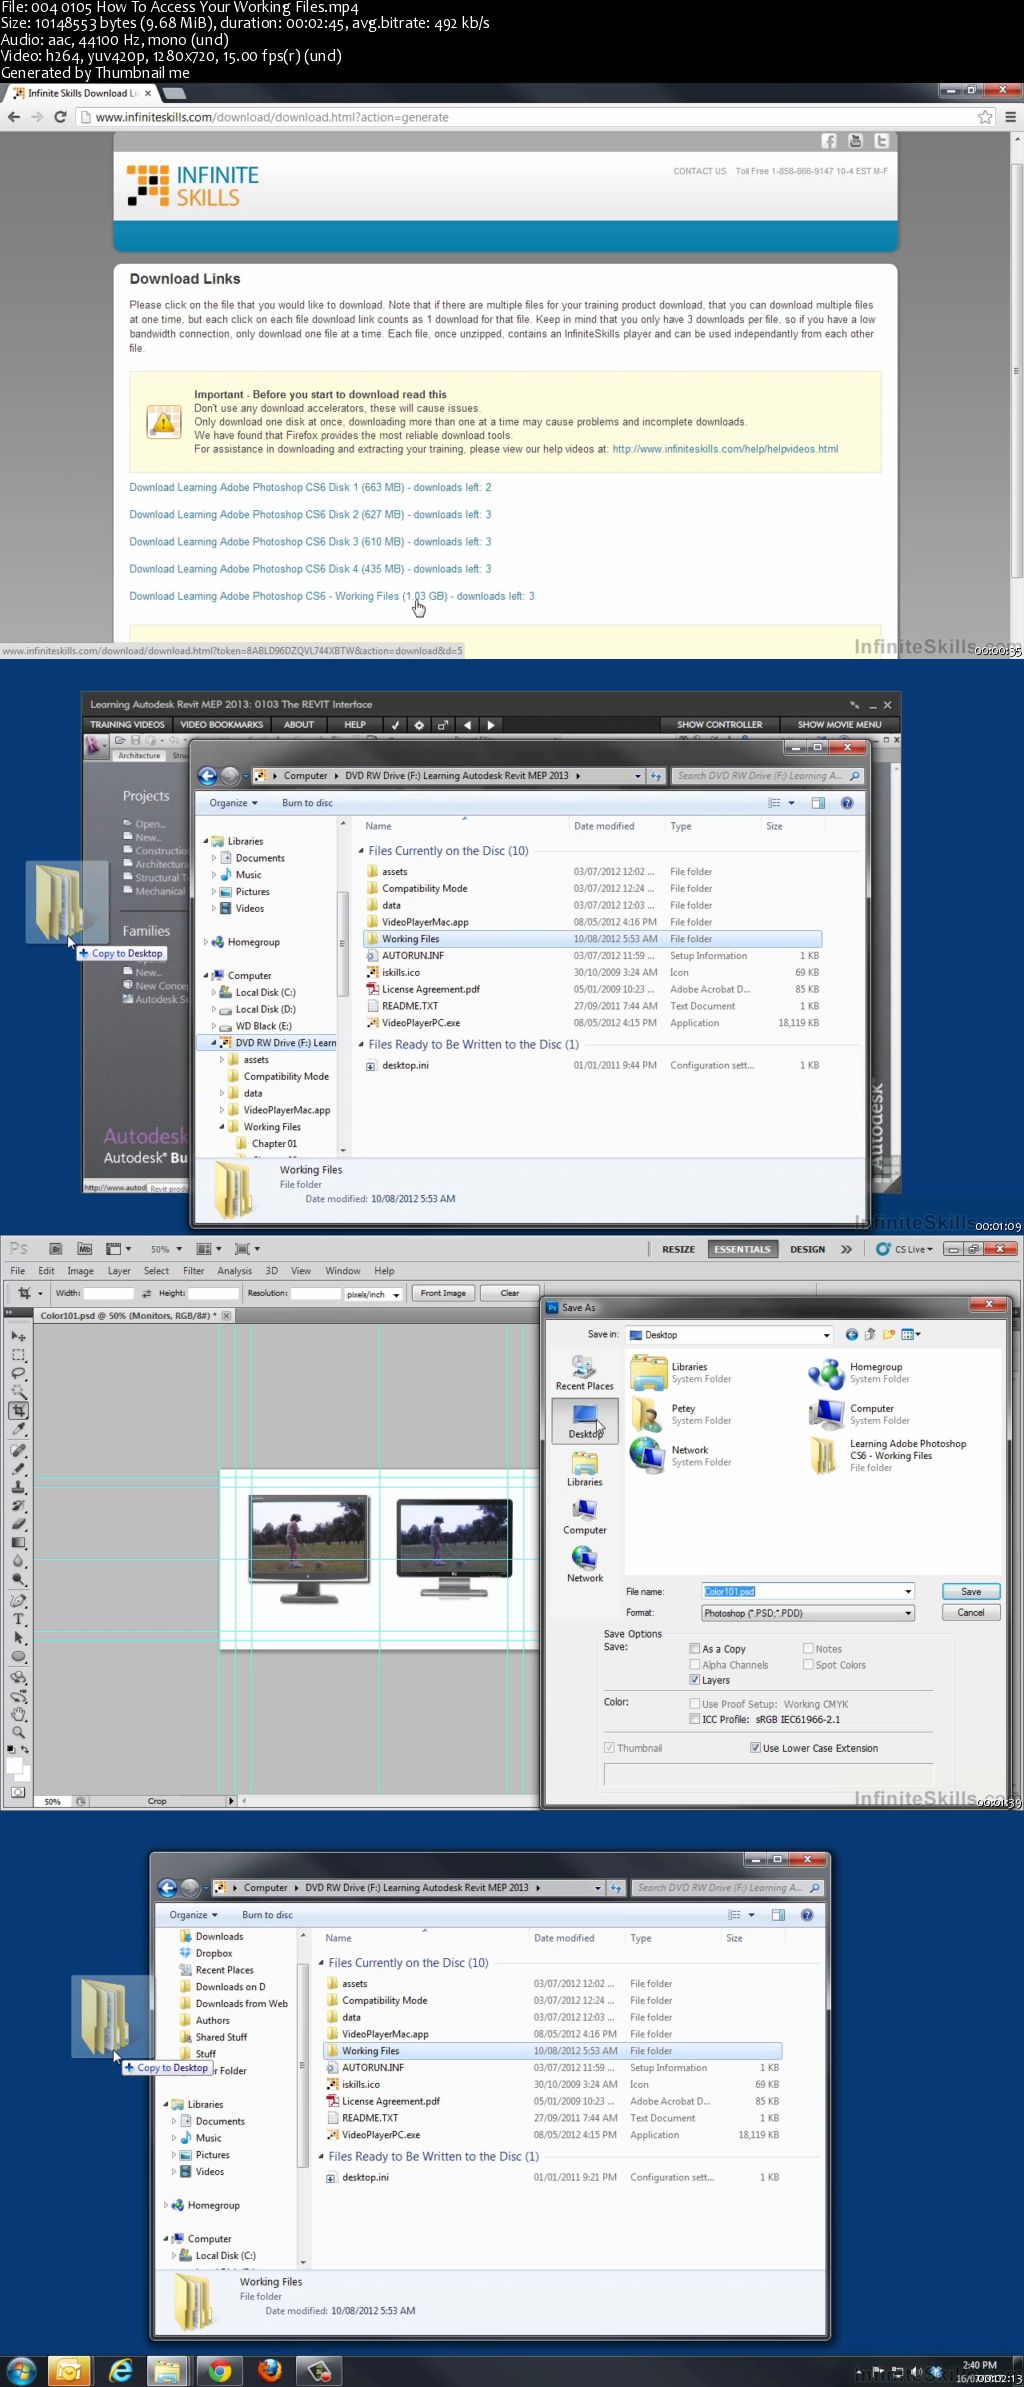Open Mini Bridge with the Mb icon

coord(84,1249)
